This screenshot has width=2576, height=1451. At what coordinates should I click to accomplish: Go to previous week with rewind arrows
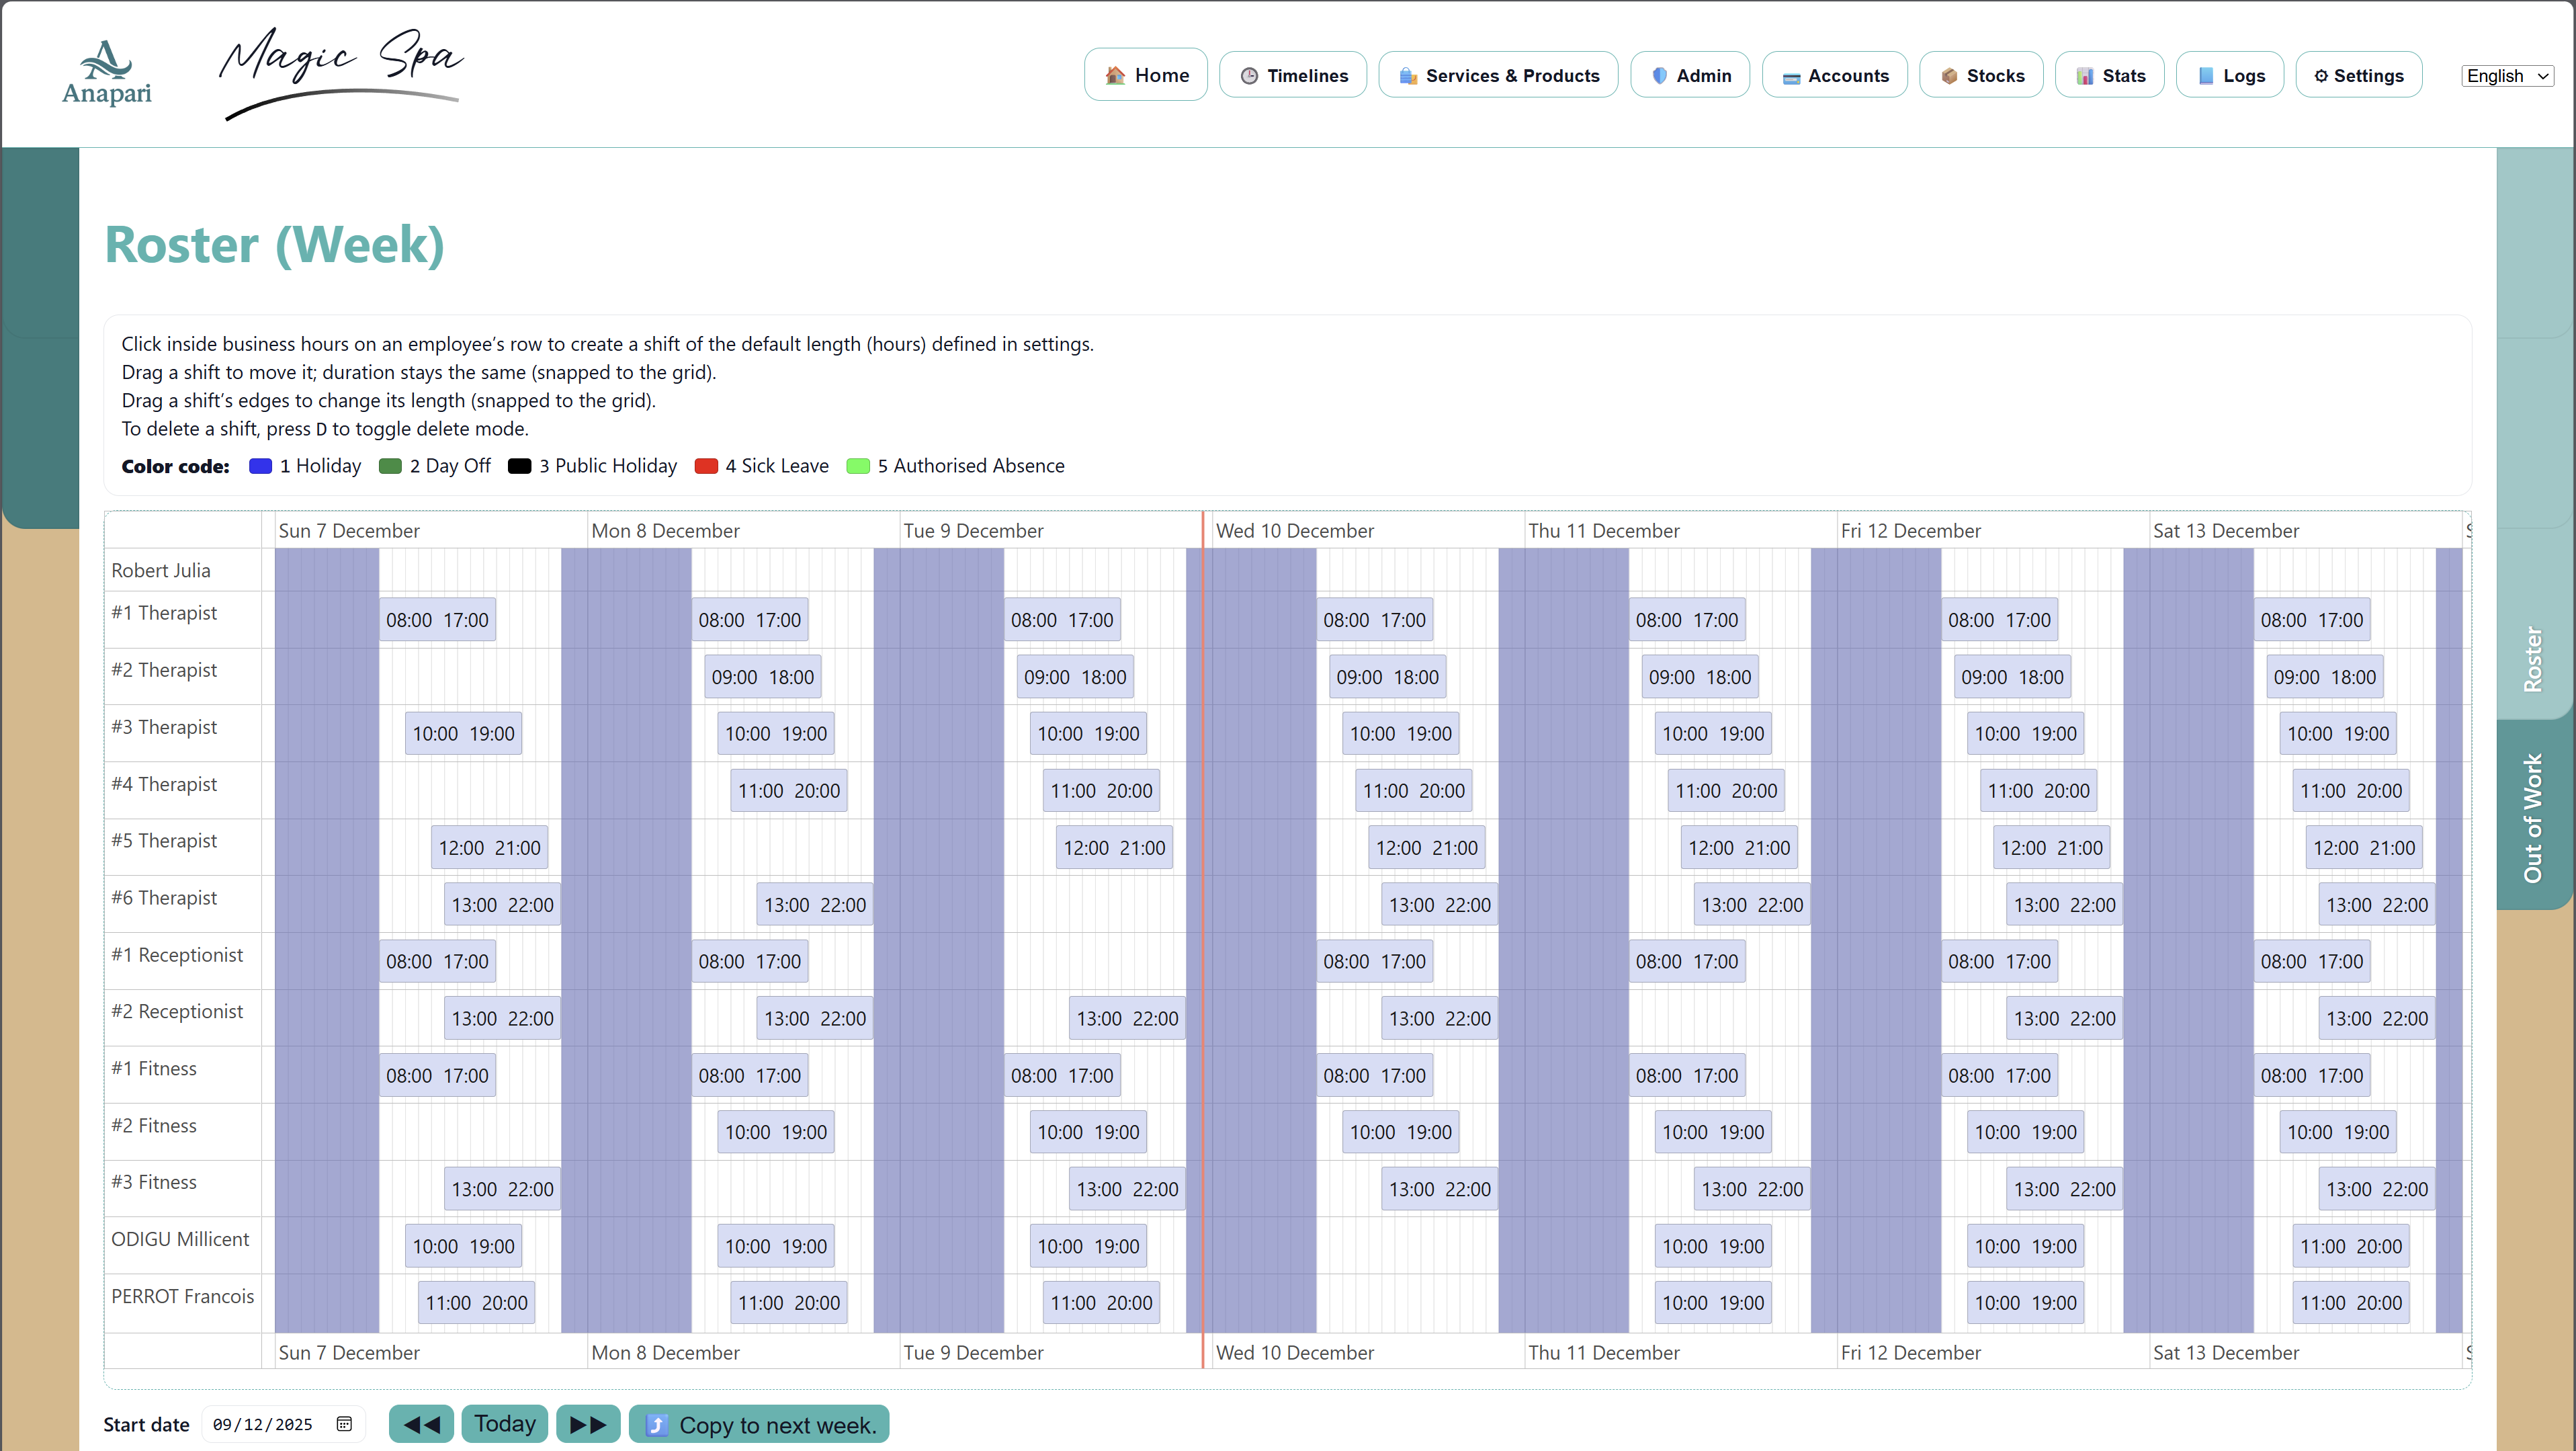[x=421, y=1424]
